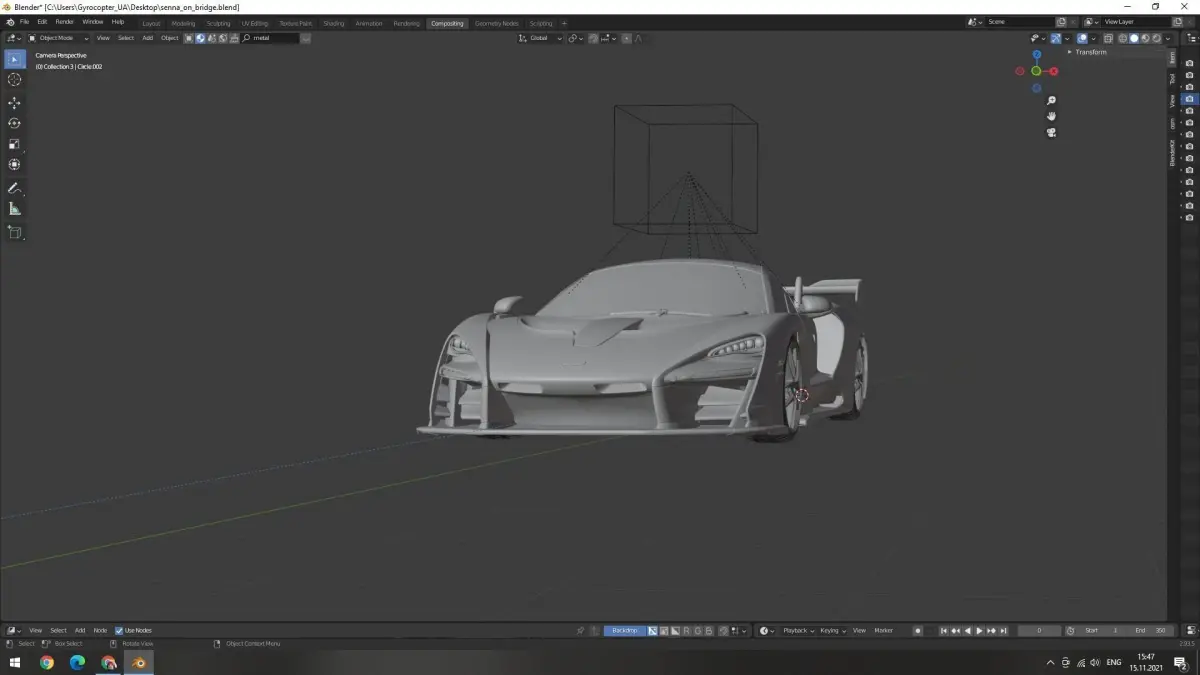
Task: Open the viewport shading options arrow
Action: [1168, 38]
